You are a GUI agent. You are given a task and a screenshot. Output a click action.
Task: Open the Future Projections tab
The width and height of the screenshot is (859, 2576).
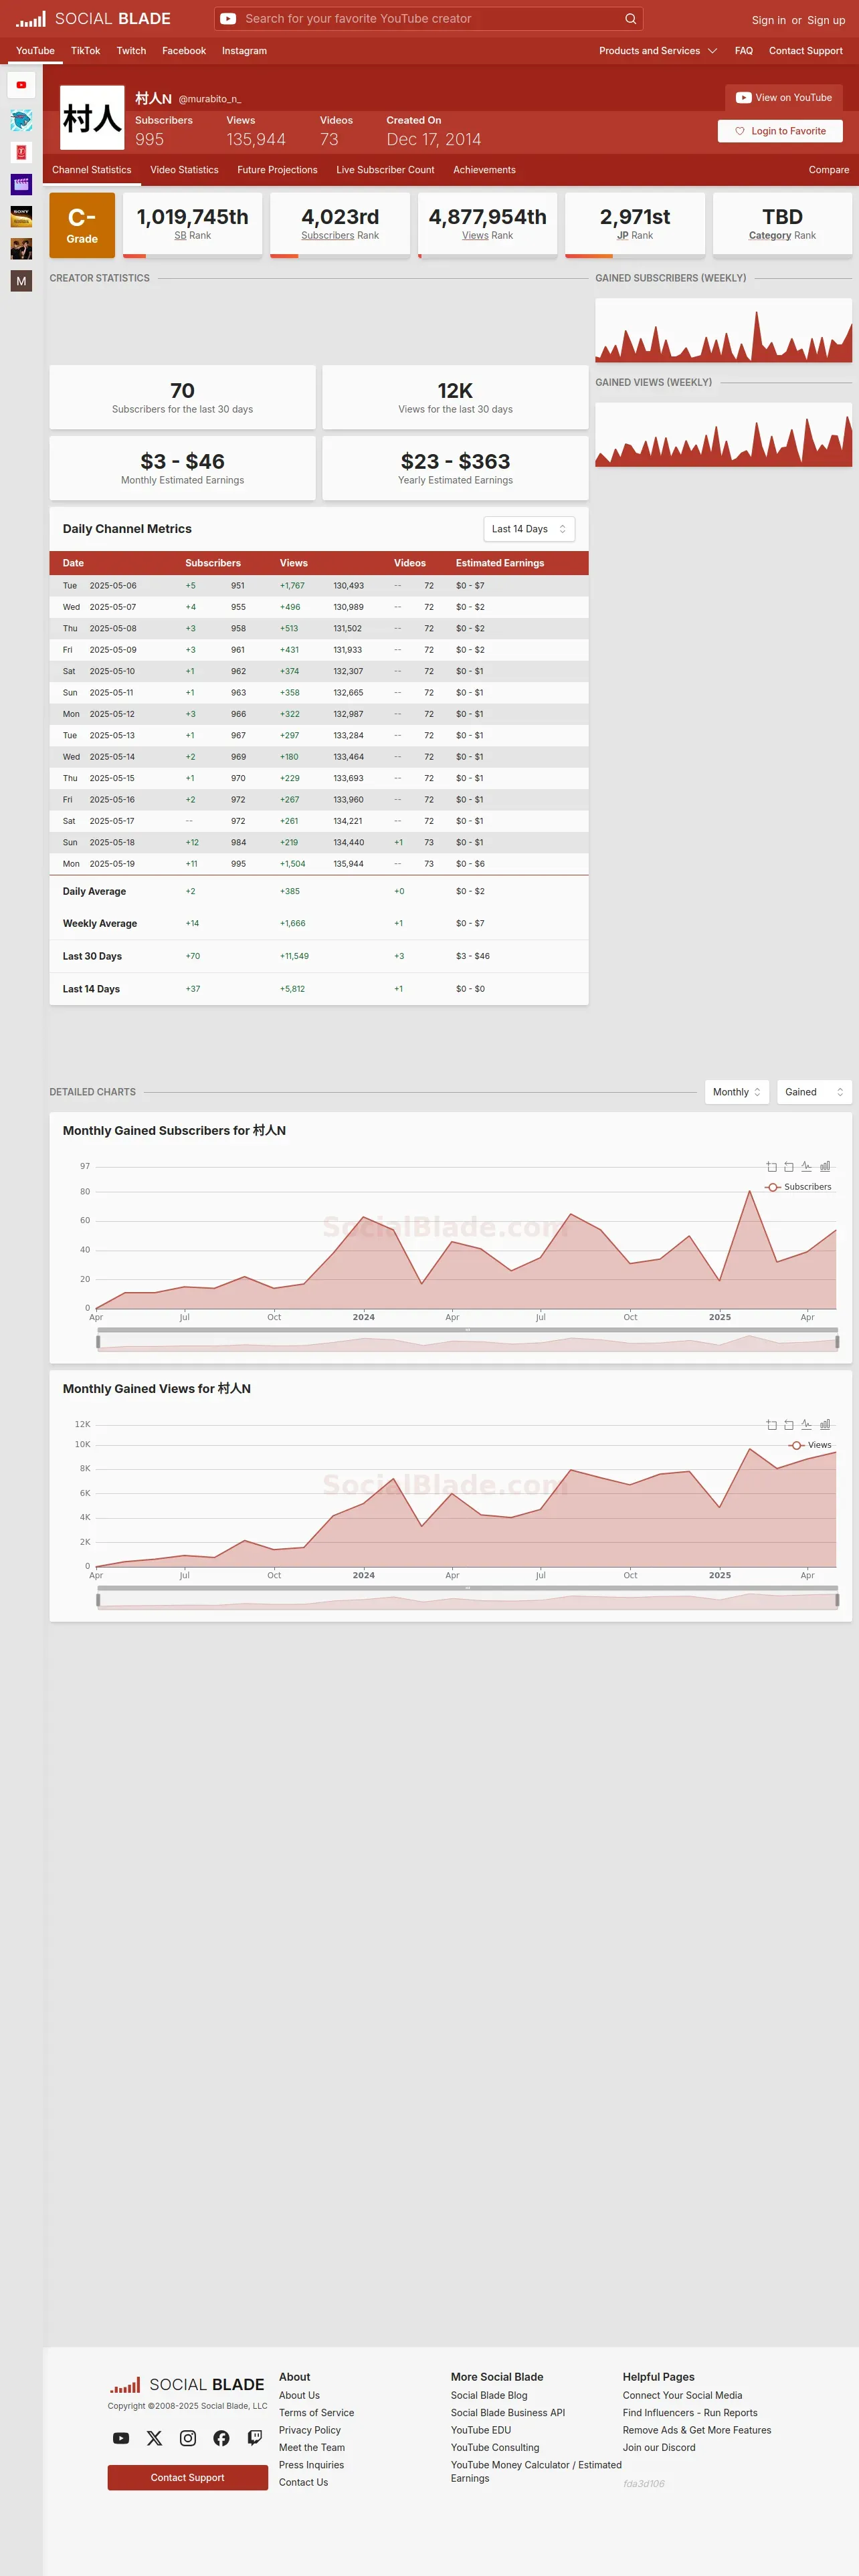click(x=277, y=170)
